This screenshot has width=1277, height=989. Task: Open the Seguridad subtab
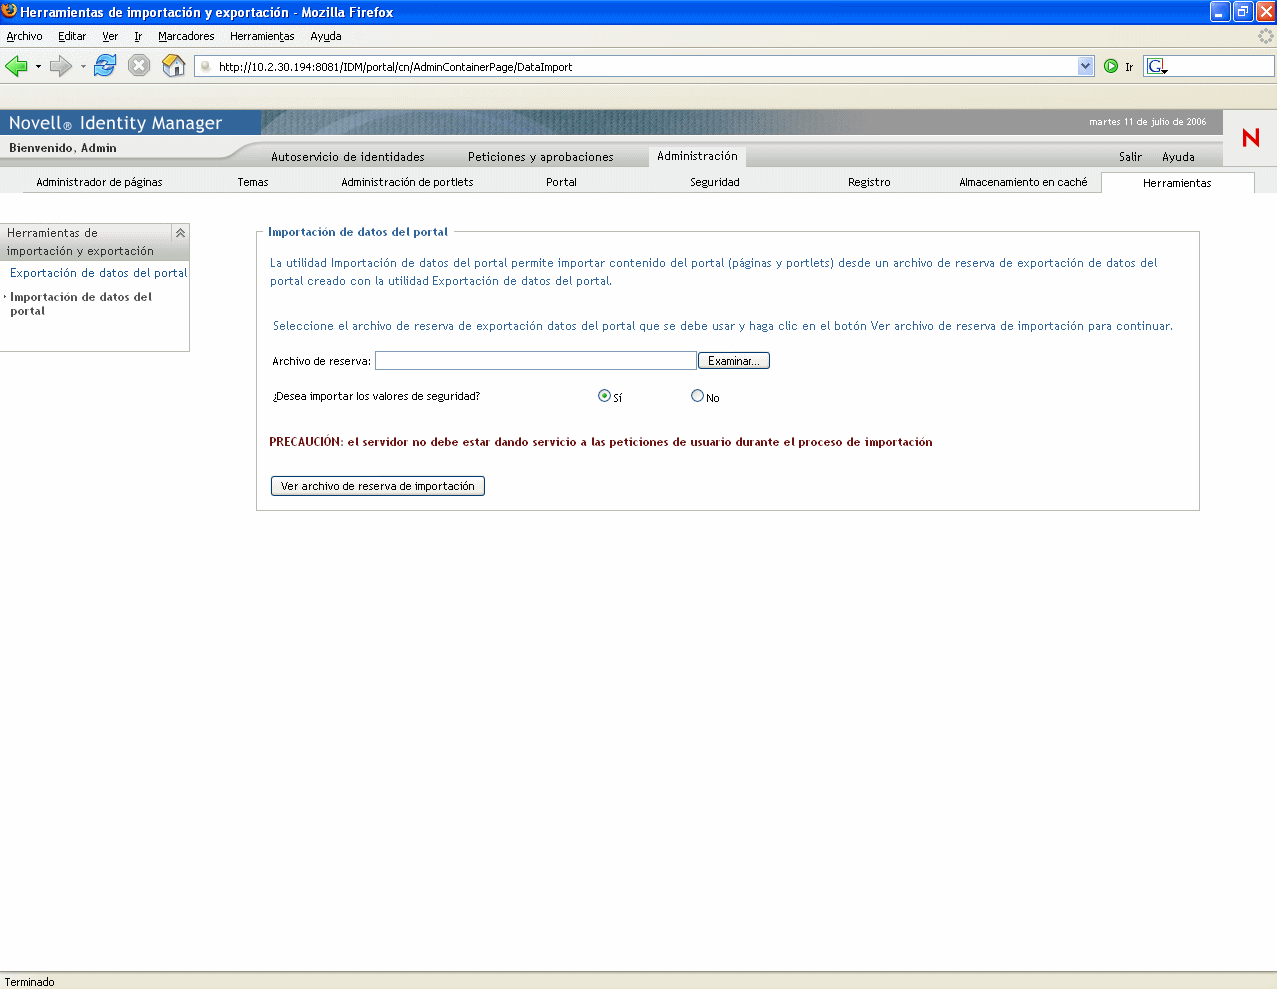[x=715, y=182]
